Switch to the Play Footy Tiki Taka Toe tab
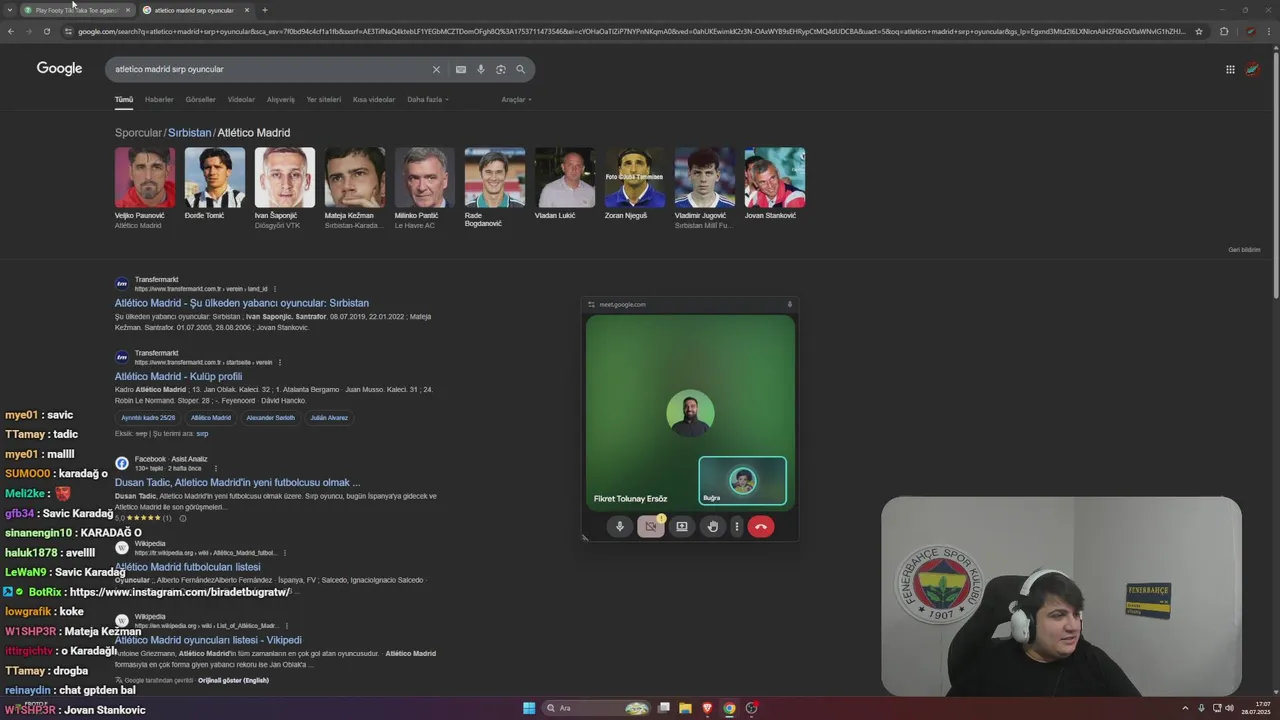This screenshot has width=1280, height=720. [x=78, y=10]
